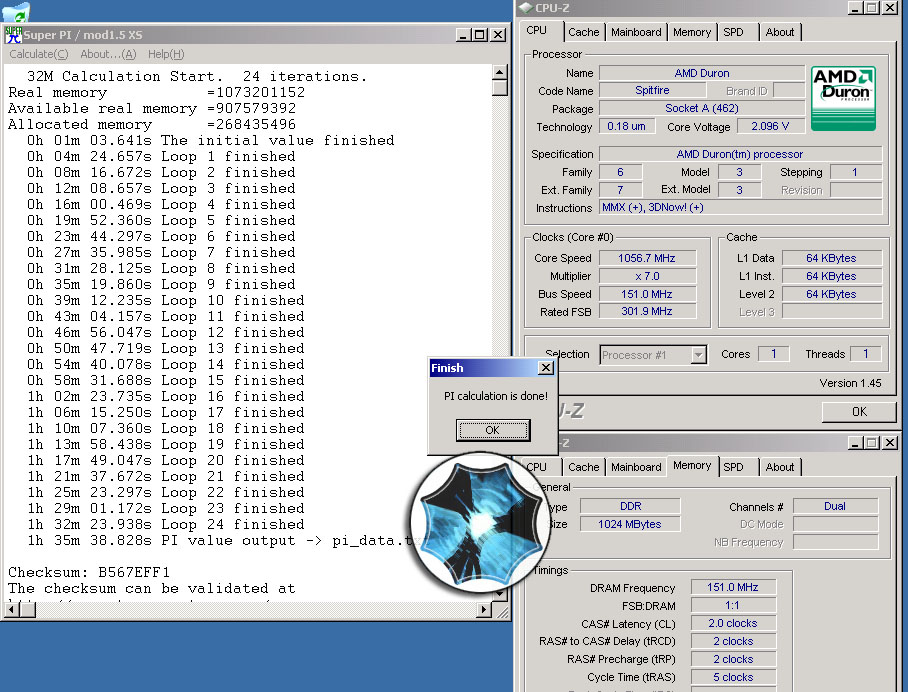Click the 2.096 V core voltage value
This screenshot has width=908, height=692.
(x=770, y=126)
